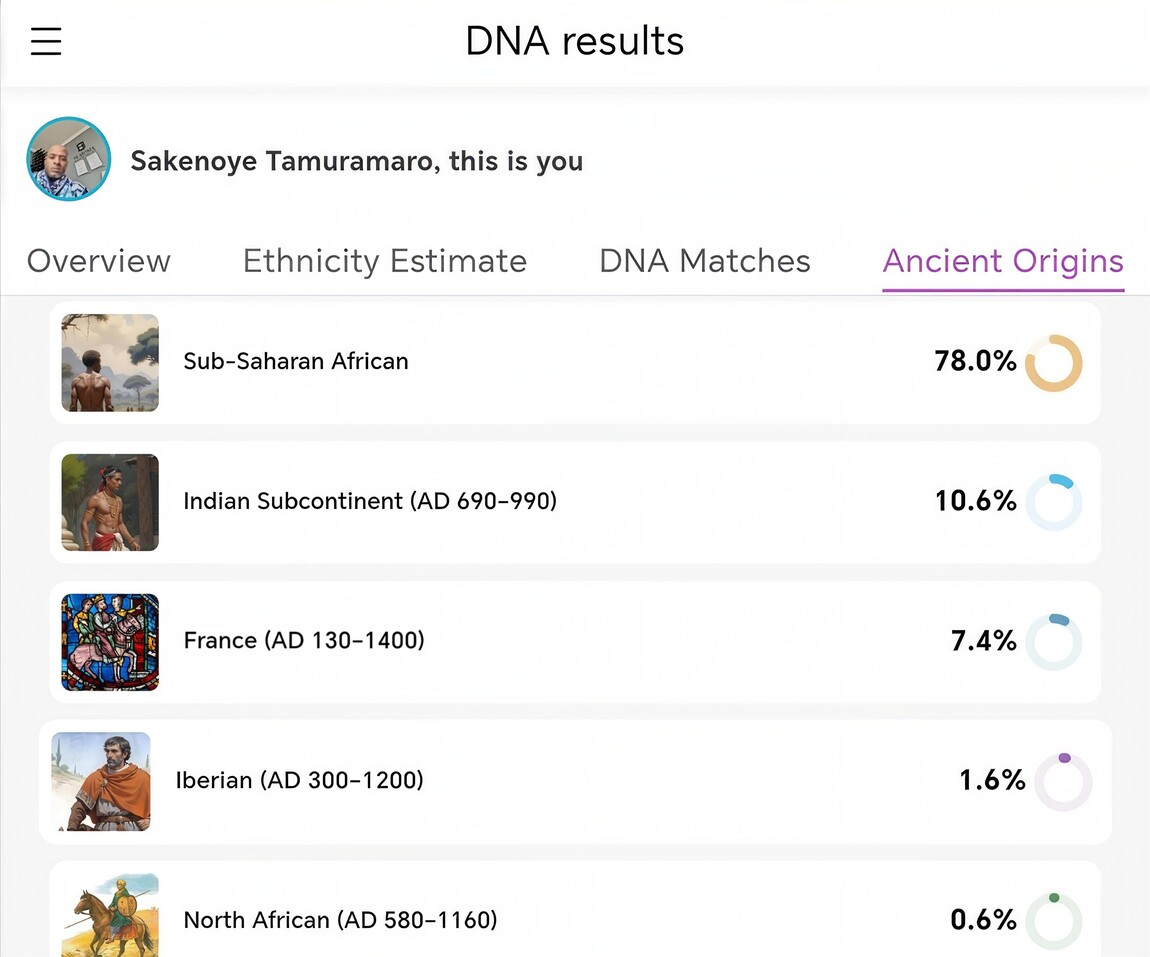Image resolution: width=1150 pixels, height=957 pixels.
Task: Switch to the DNA Matches tab
Action: [x=704, y=261]
